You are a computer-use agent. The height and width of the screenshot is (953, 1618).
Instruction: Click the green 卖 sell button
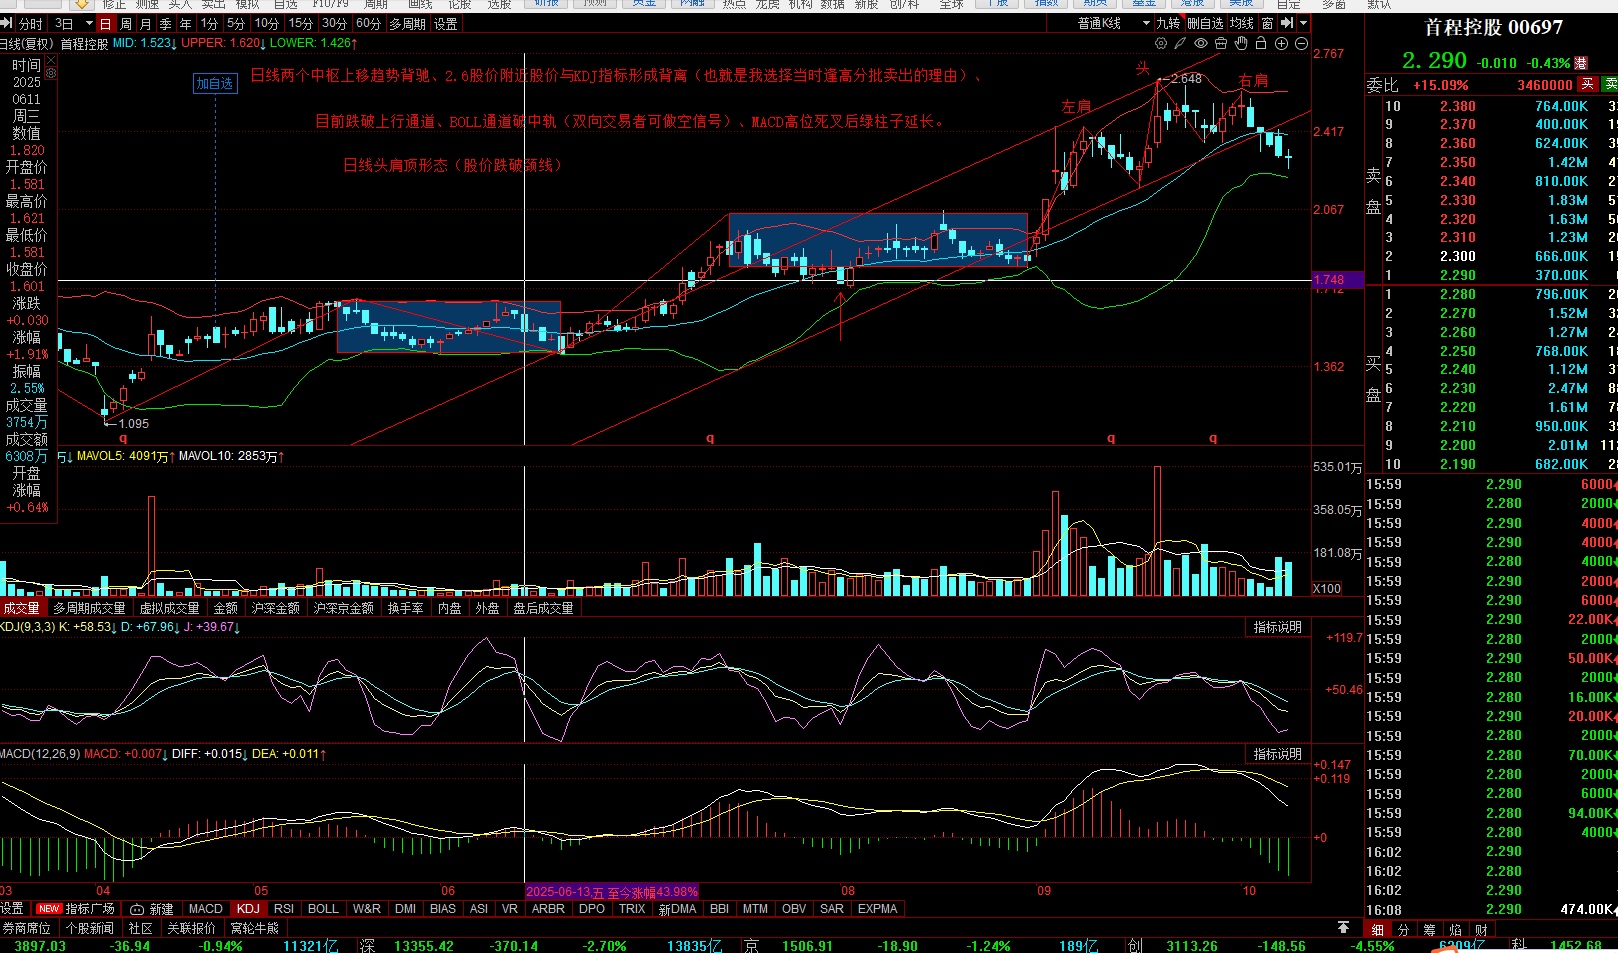[x=1610, y=84]
